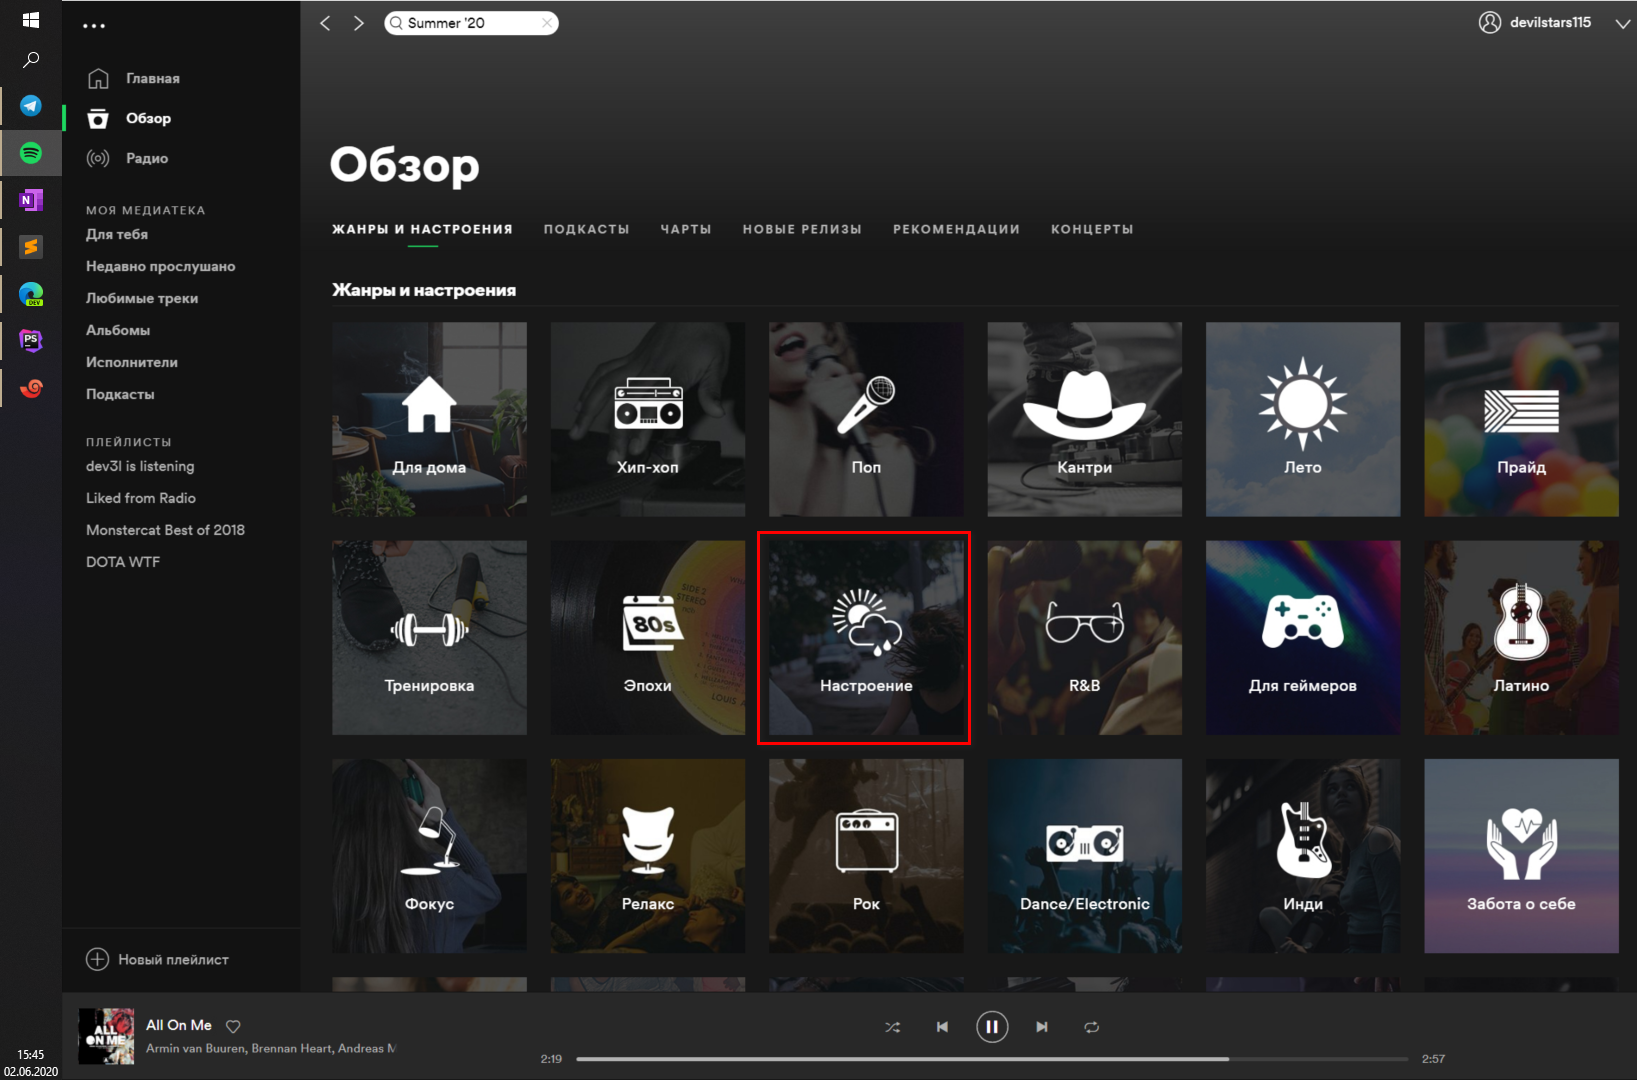This screenshot has height=1080, width=1637.
Task: Open the Monstercat Best of 2018 playlist
Action: click(x=165, y=530)
